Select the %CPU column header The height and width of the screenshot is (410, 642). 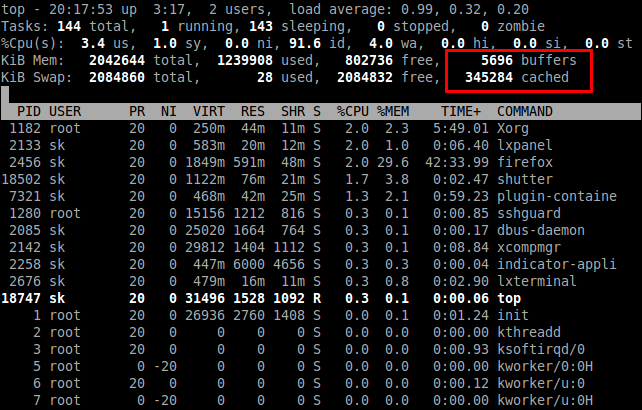tap(353, 111)
